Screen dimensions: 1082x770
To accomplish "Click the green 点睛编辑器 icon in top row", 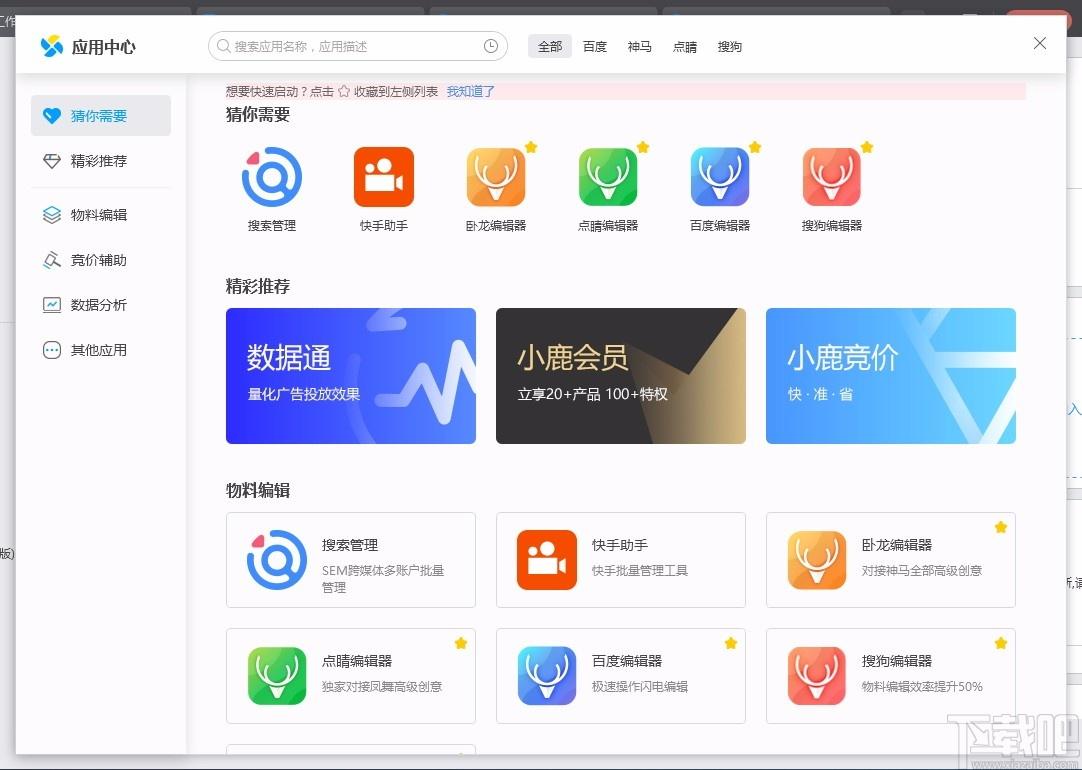I will pyautogui.click(x=608, y=177).
